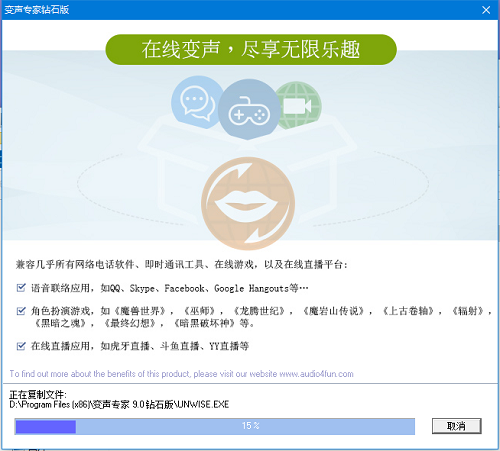Click the 取消 cancel button

pos(456,426)
